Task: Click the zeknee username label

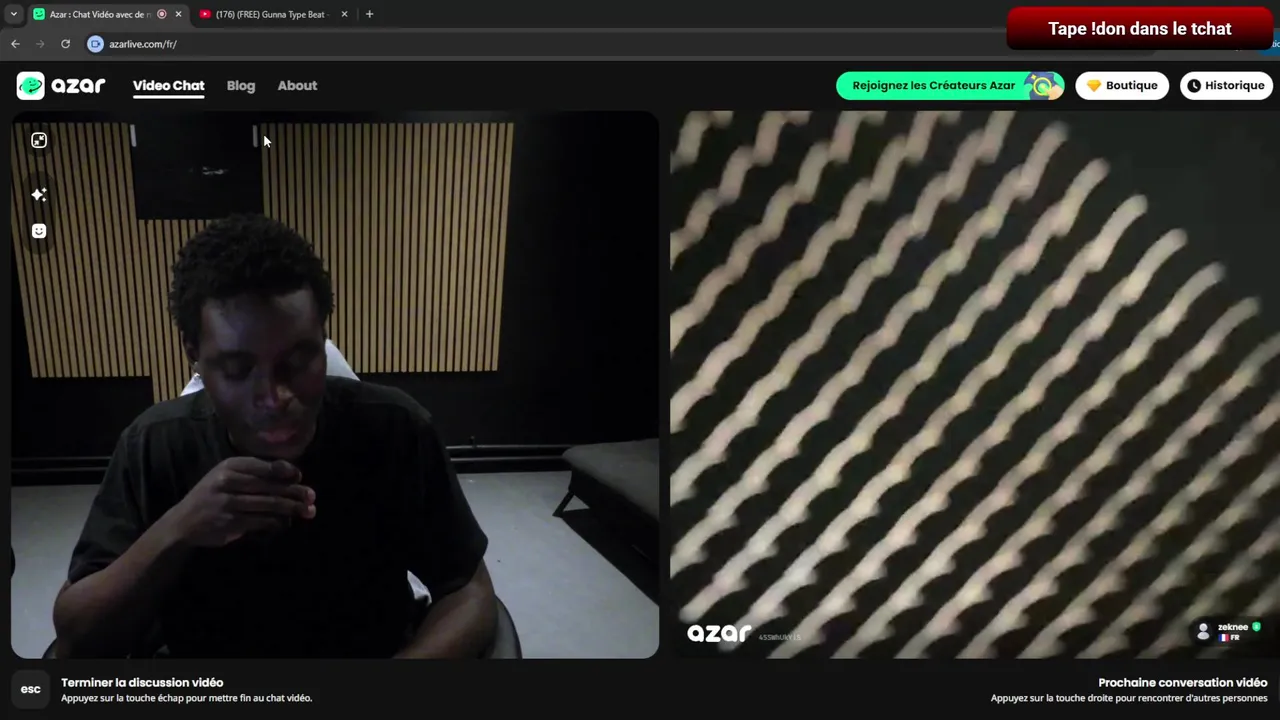Action: [x=1232, y=627]
